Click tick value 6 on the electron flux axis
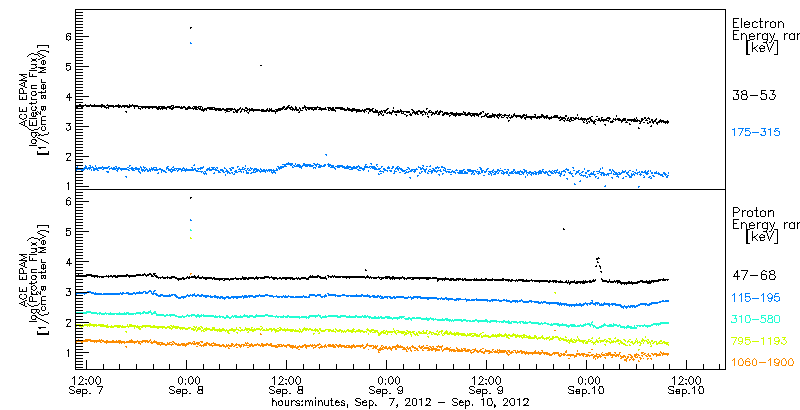 [66, 37]
